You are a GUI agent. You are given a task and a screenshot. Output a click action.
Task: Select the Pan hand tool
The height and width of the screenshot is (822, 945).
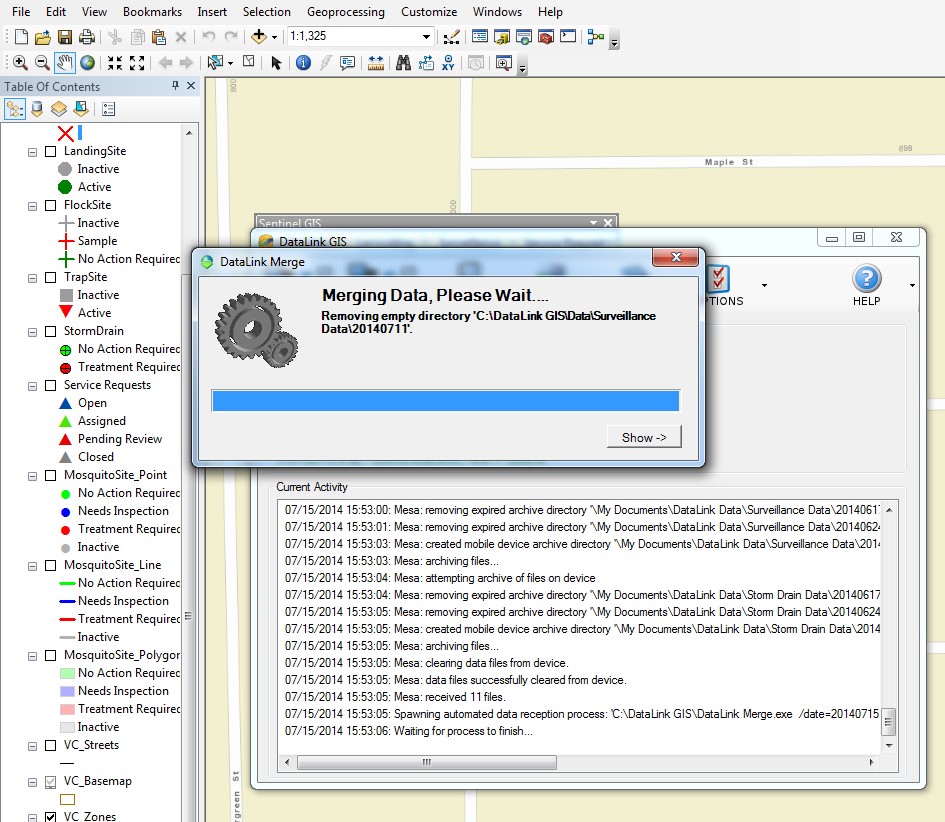click(64, 62)
